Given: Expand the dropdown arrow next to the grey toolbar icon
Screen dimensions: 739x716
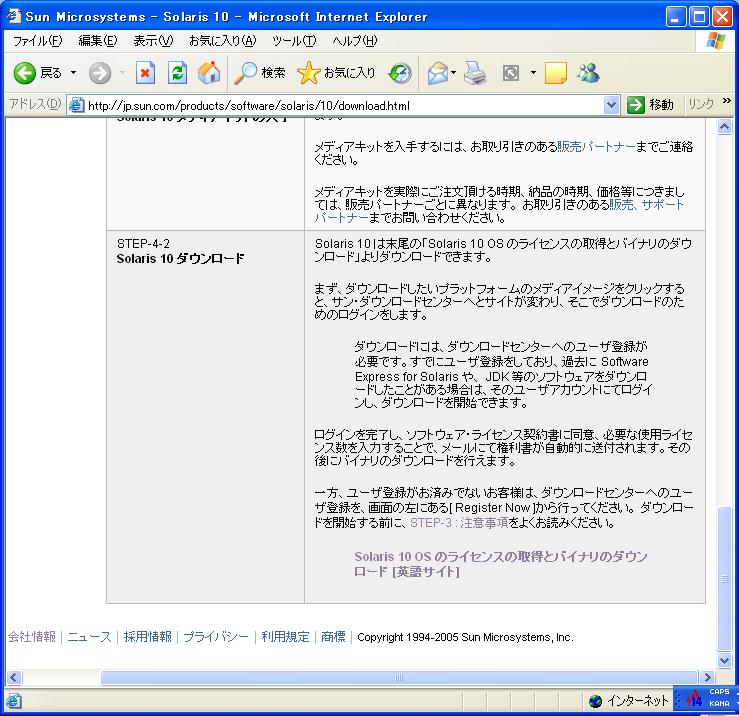Looking at the screenshot, I should [x=534, y=73].
